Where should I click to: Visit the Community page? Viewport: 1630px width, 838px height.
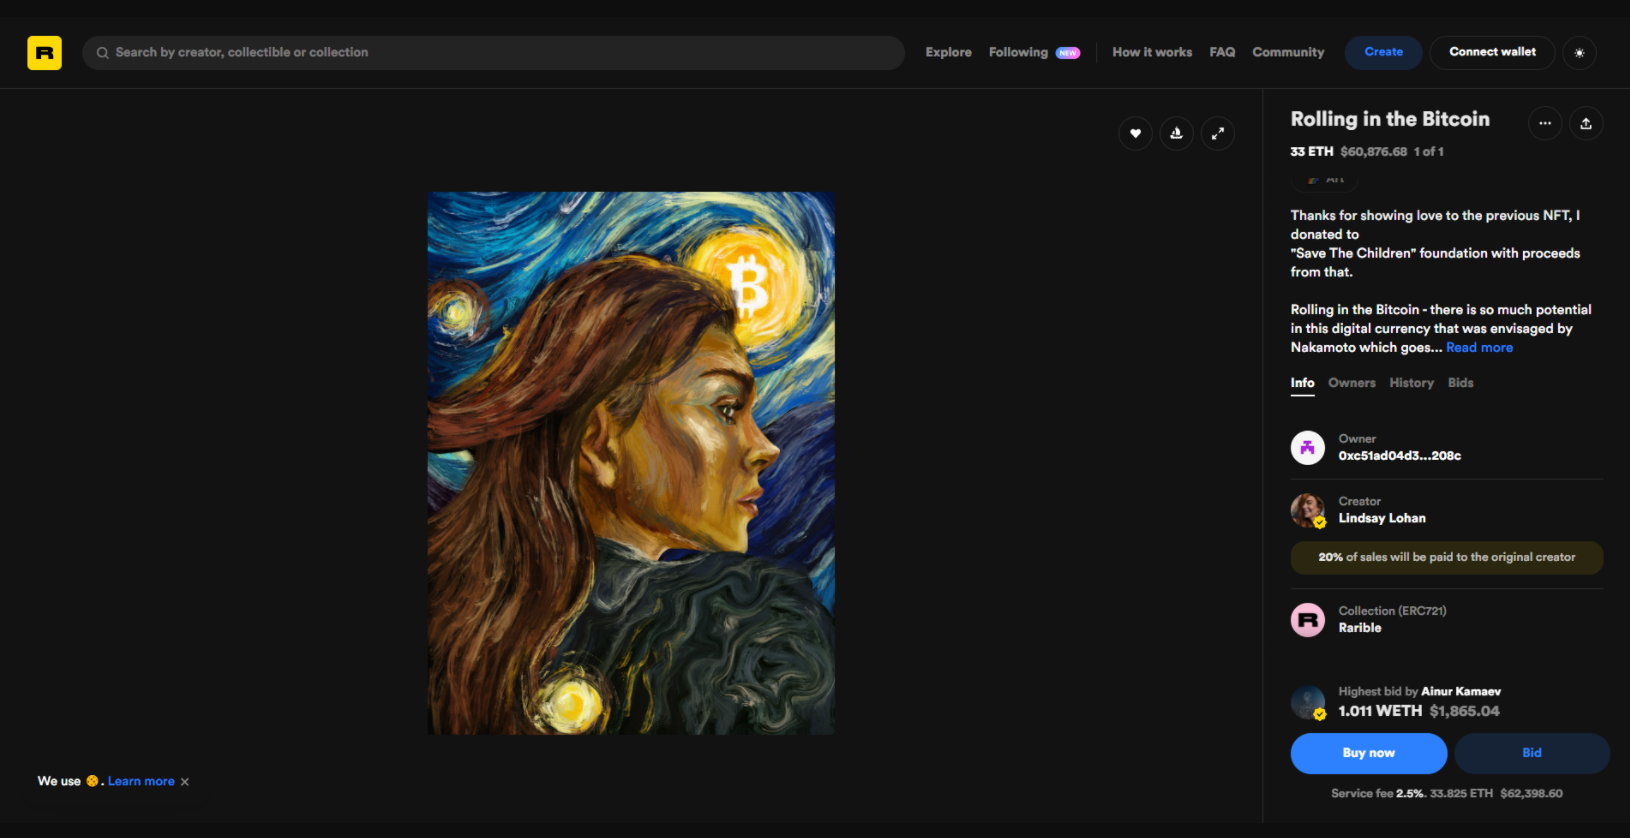[1288, 52]
